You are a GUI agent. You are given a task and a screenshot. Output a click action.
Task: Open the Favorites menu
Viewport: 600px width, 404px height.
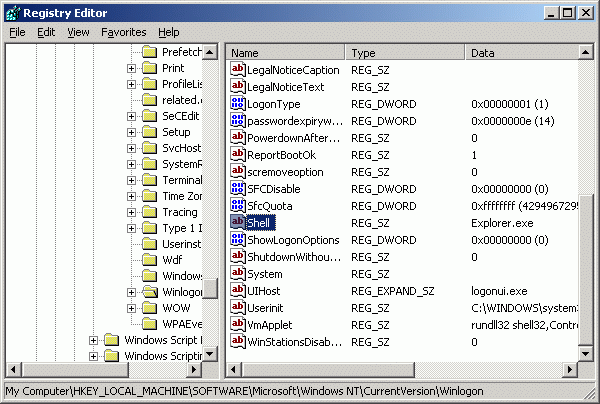click(124, 32)
